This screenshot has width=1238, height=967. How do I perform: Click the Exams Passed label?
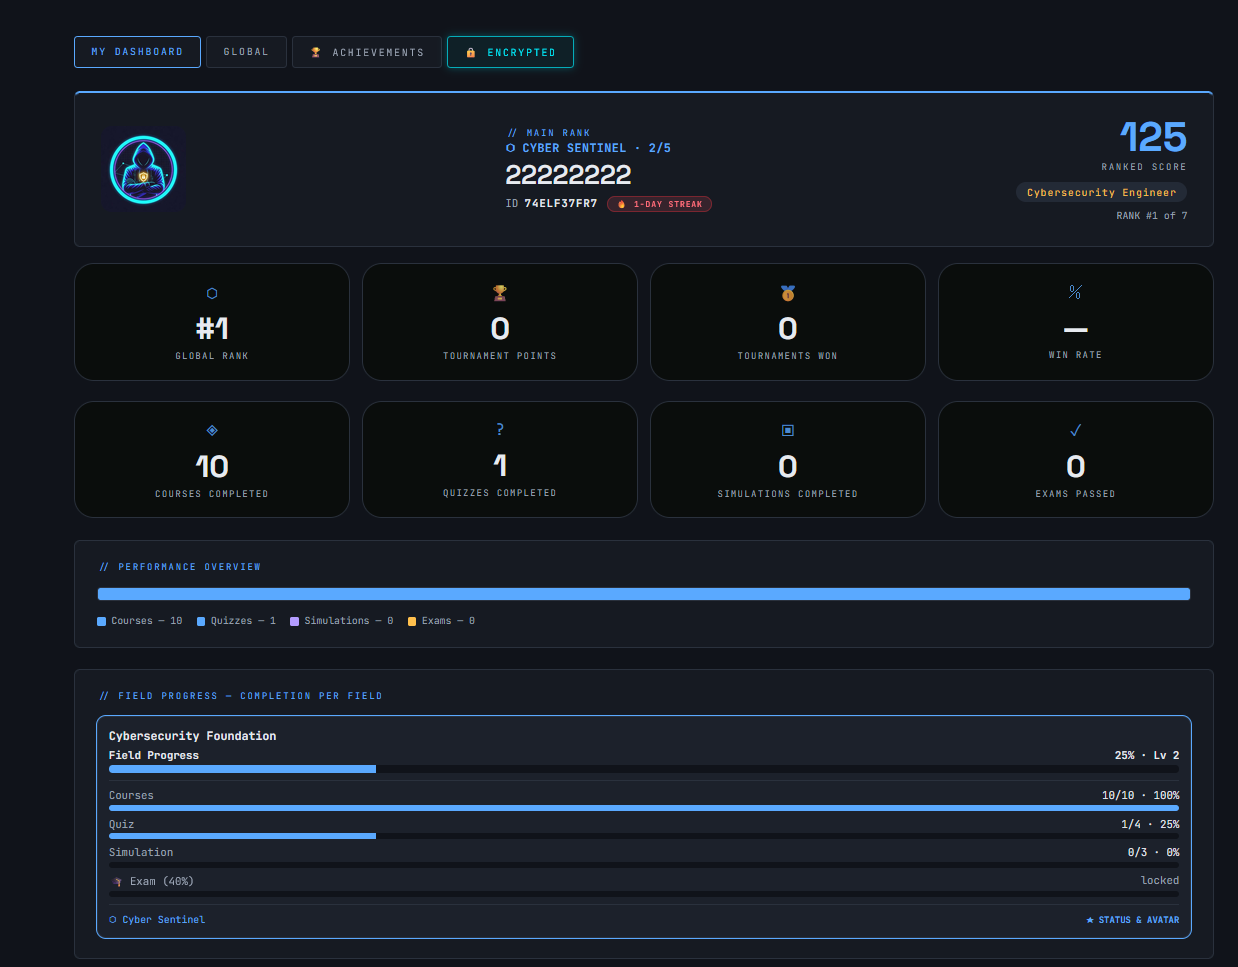[1076, 494]
